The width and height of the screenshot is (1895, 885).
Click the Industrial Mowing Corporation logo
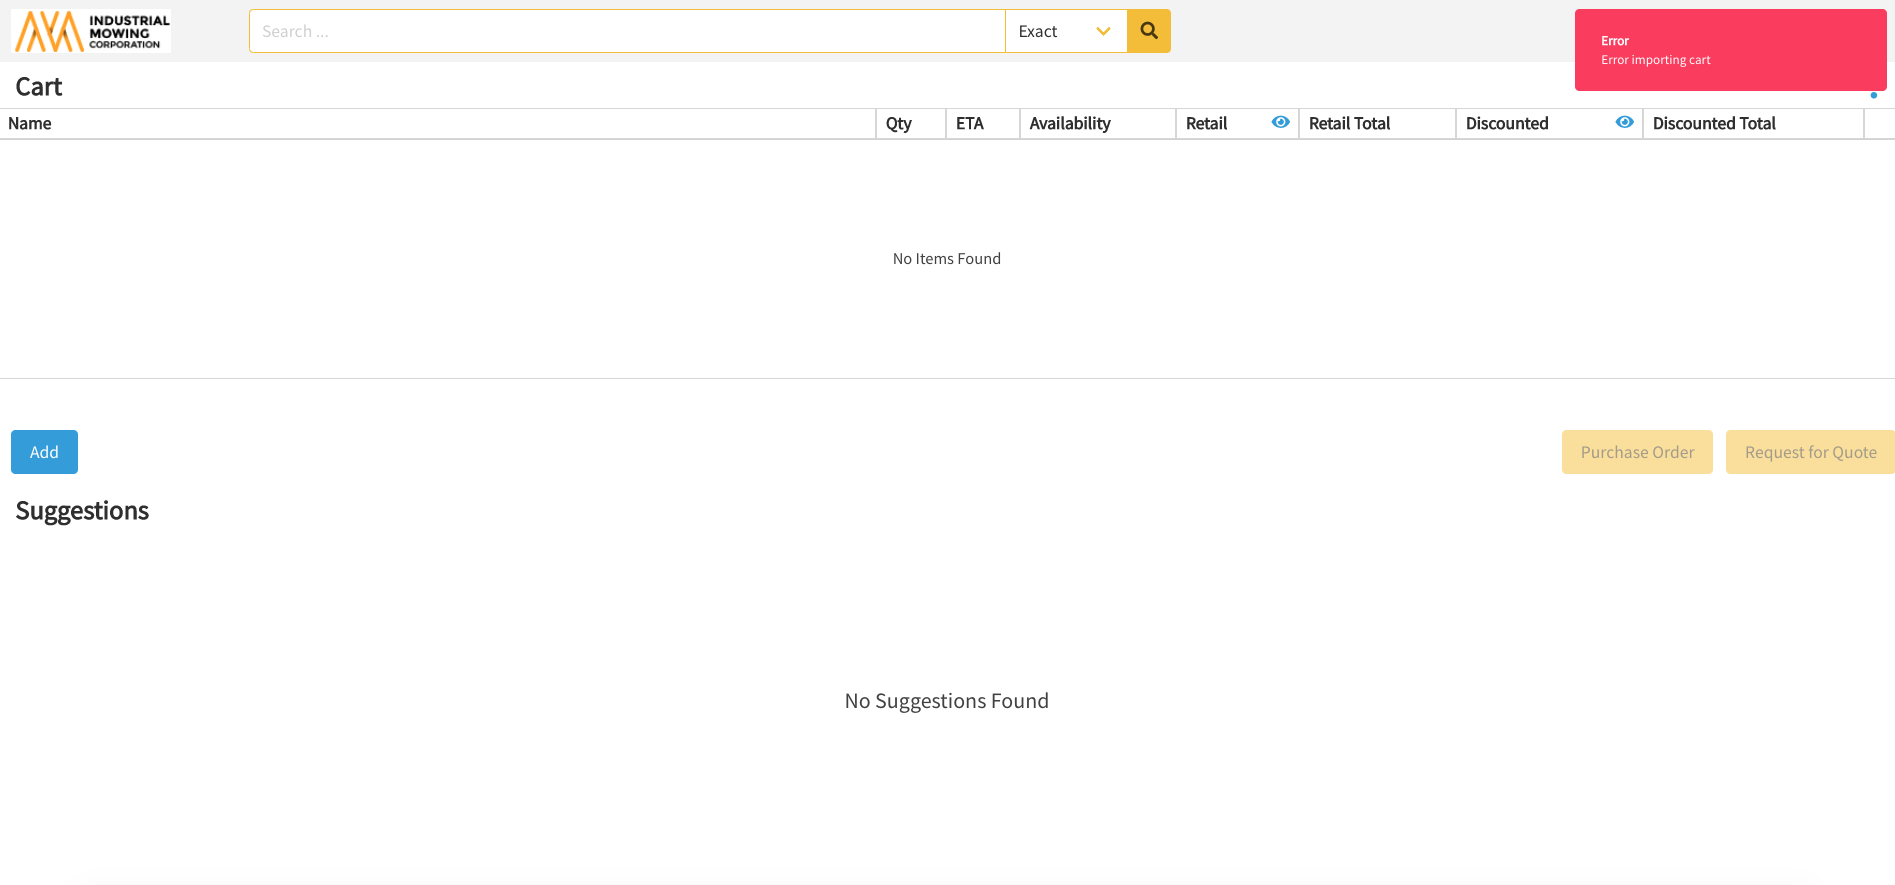tap(91, 31)
